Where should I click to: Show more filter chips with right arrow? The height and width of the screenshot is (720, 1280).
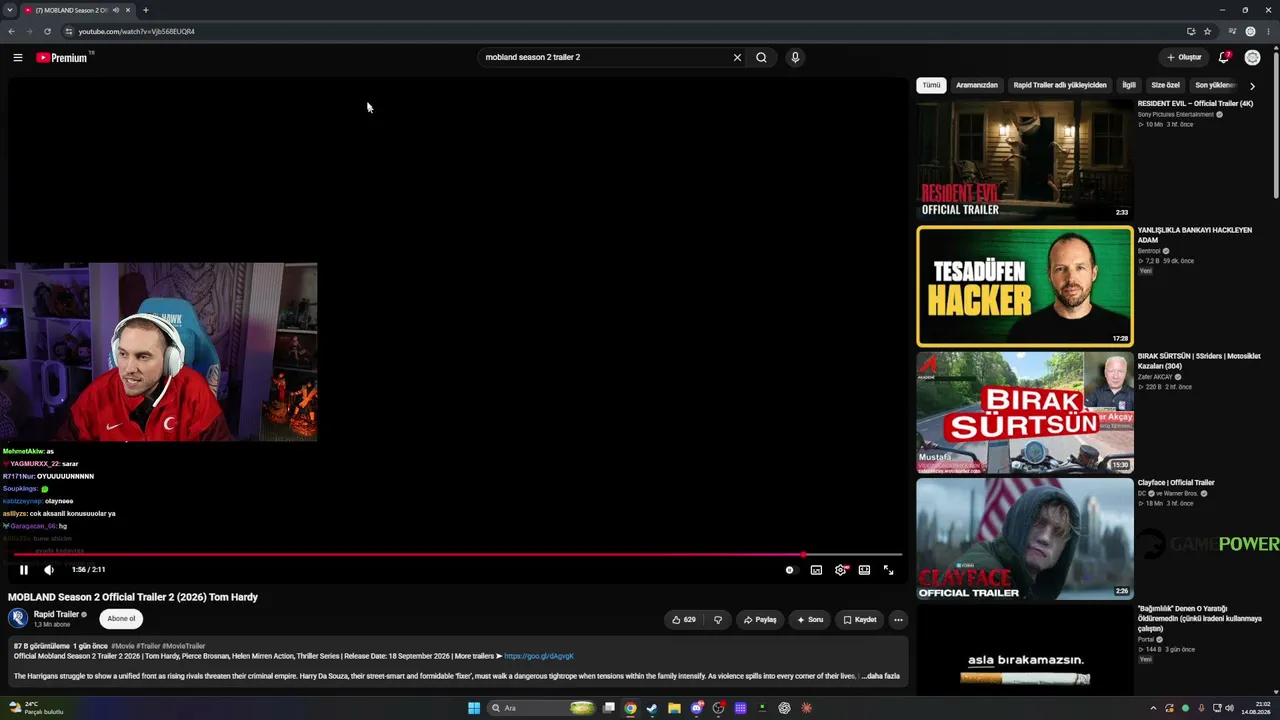(1252, 86)
